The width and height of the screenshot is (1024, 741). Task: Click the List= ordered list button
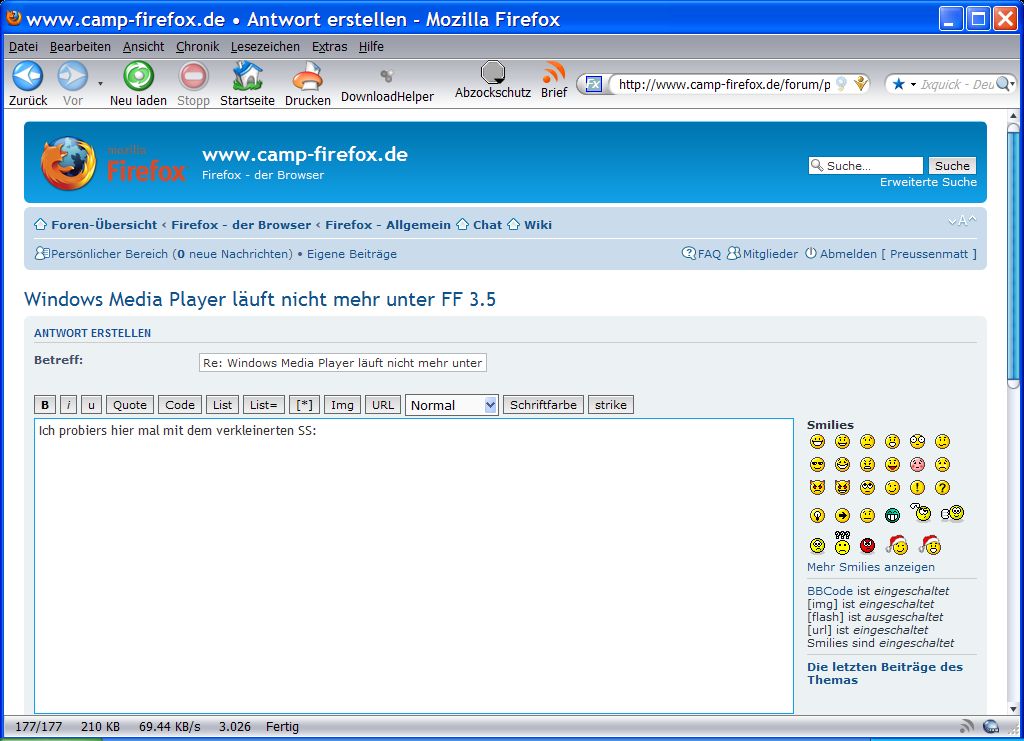264,405
